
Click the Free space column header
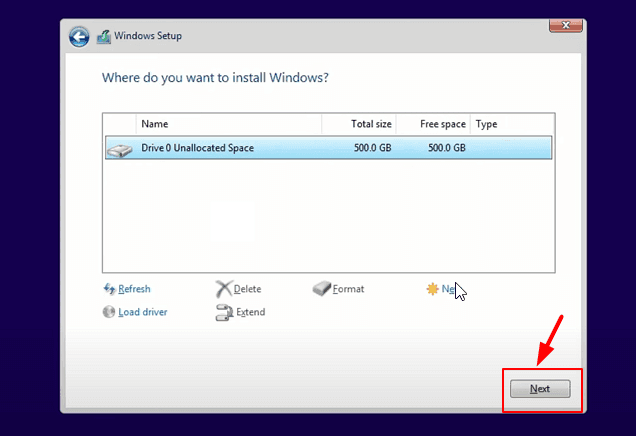(433, 124)
